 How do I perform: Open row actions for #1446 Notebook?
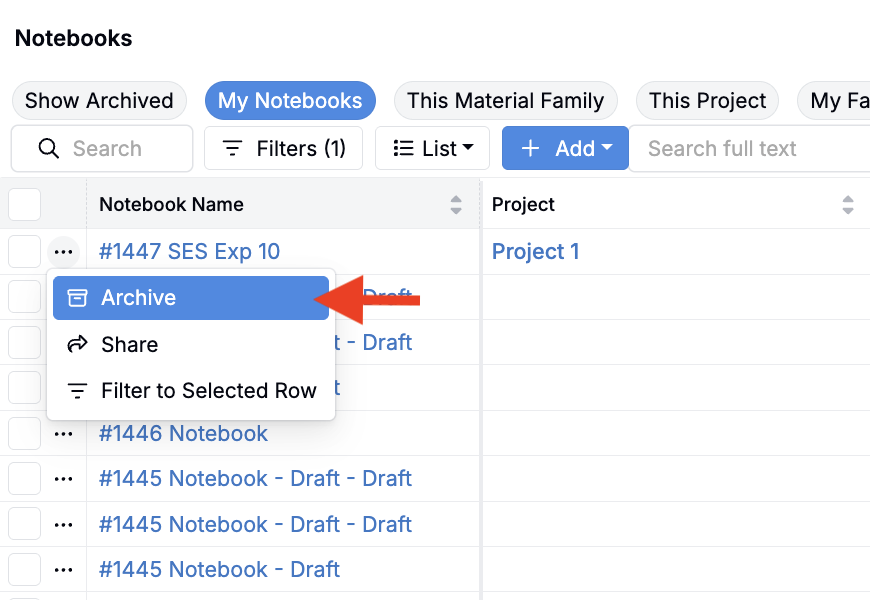coord(64,434)
